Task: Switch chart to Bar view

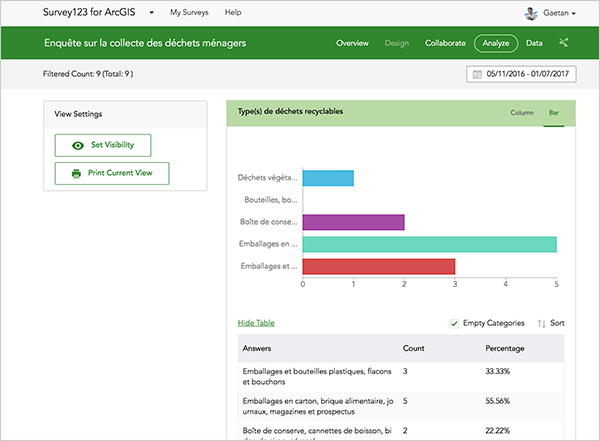Action: [553, 112]
